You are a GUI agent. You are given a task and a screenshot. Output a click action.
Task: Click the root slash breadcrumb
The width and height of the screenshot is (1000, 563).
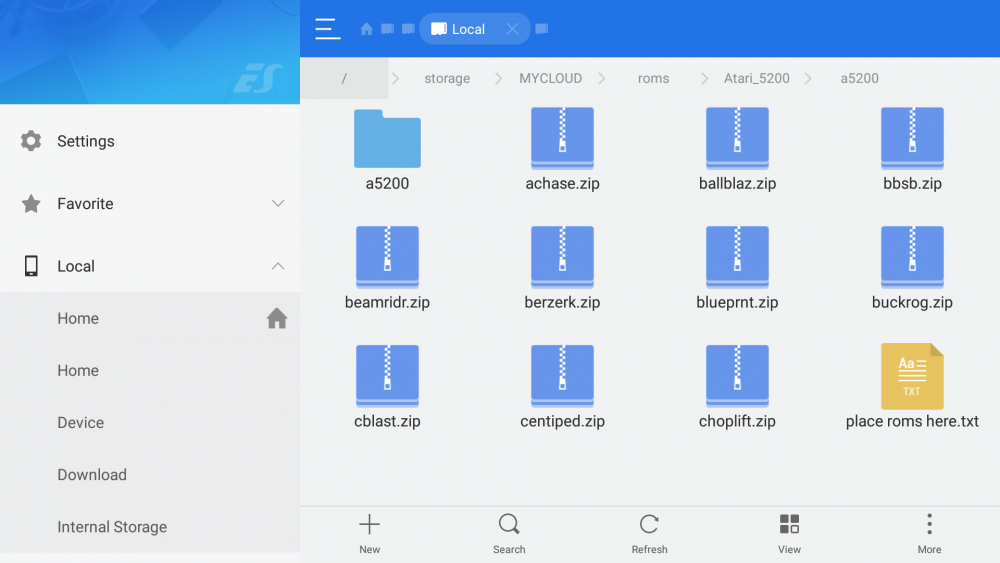coord(344,78)
